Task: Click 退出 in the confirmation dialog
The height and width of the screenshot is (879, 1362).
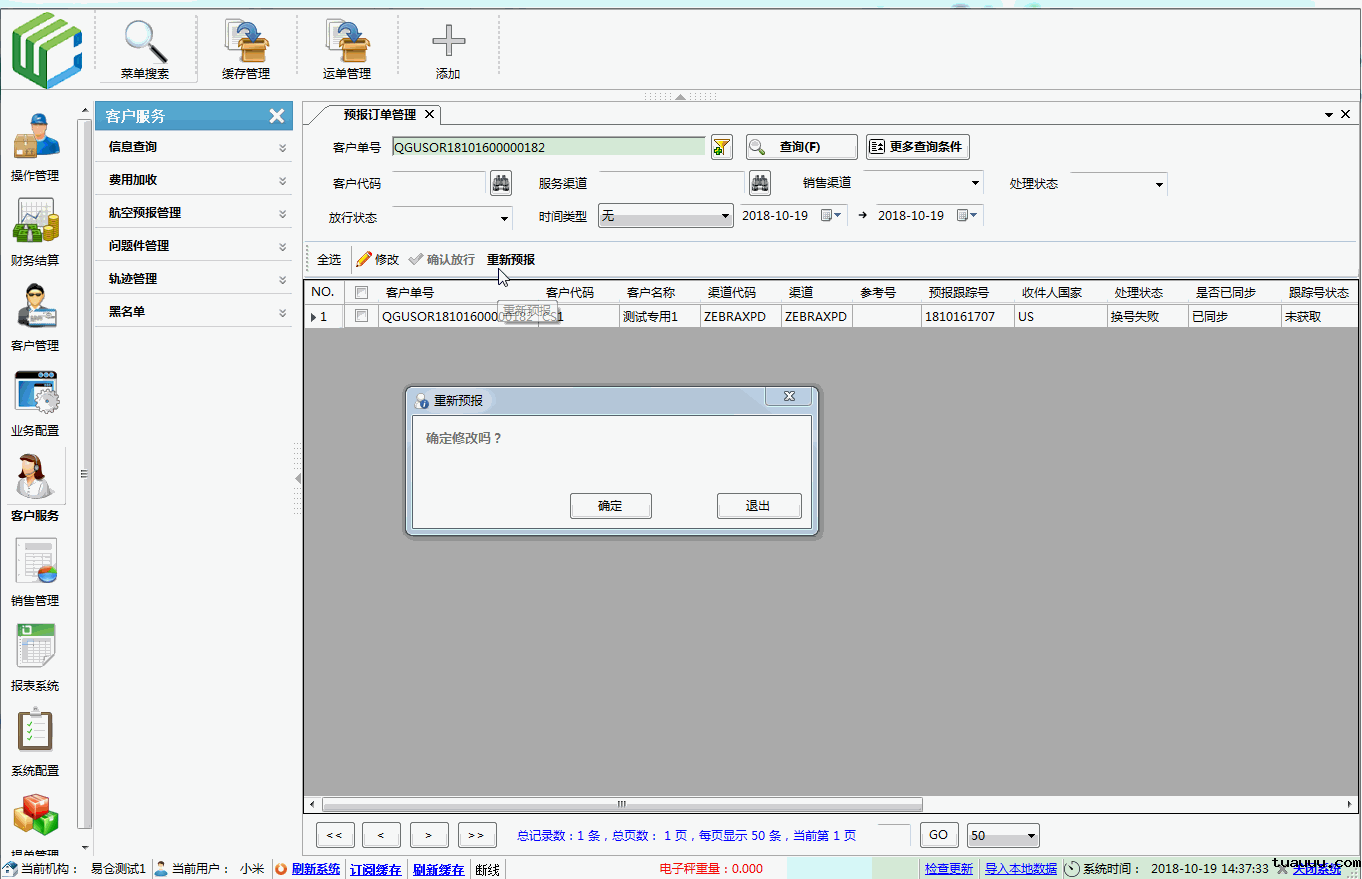Action: (758, 506)
